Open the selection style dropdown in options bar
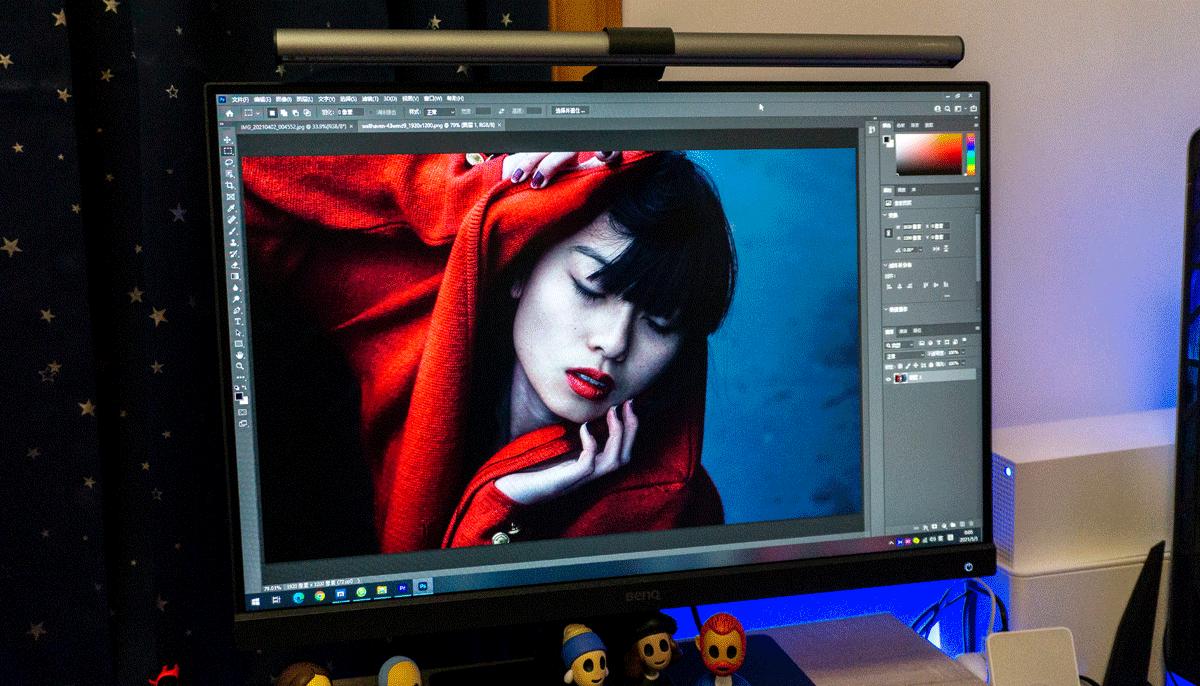Image resolution: width=1200 pixels, height=686 pixels. pyautogui.click(x=438, y=112)
